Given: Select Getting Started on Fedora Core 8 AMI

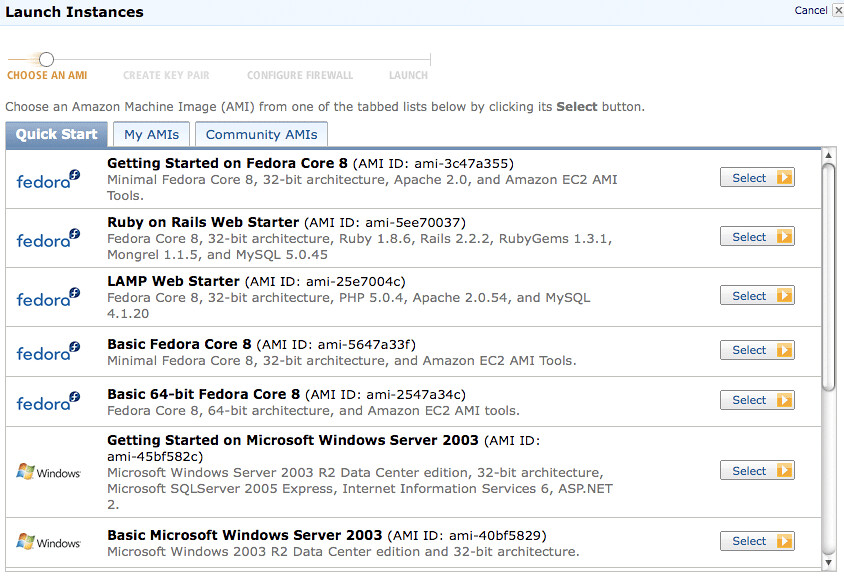Looking at the screenshot, I should 757,178.
